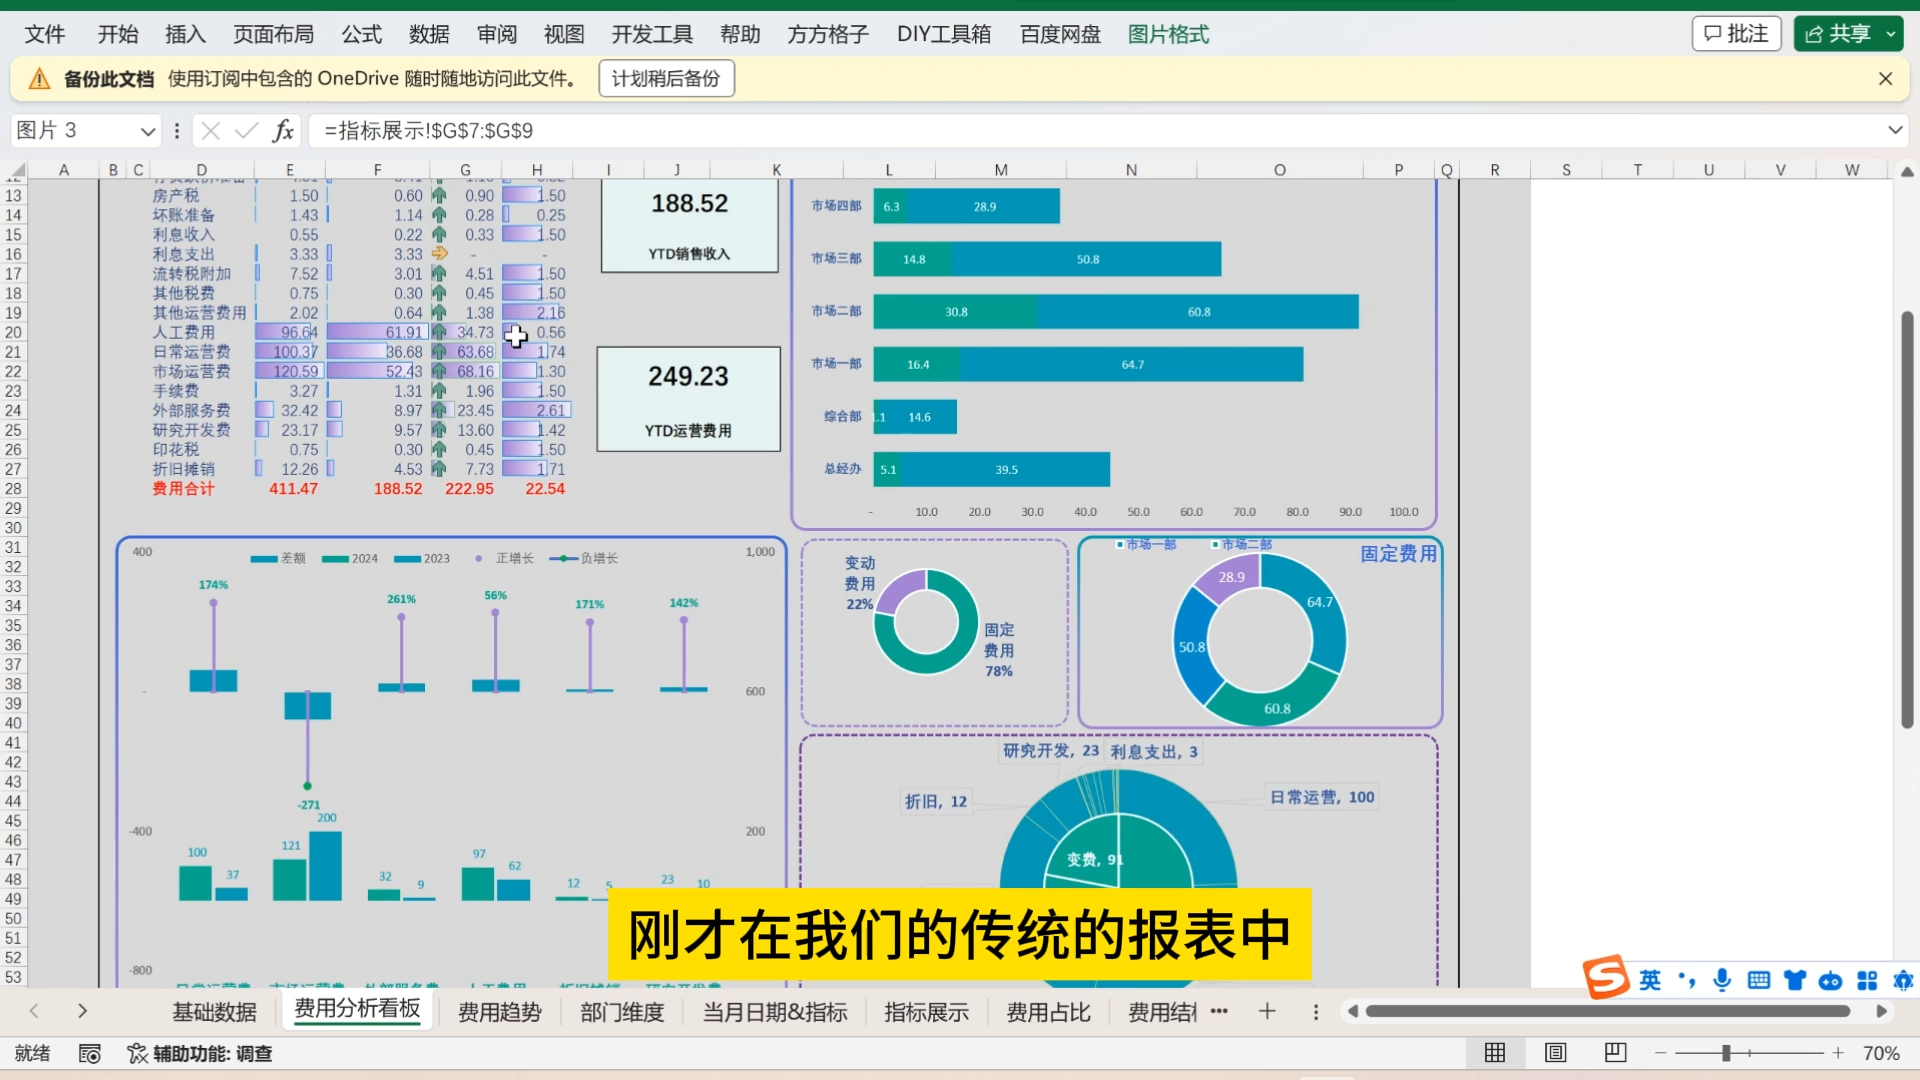Viewport: 1920px width, 1080px height.
Task: Open the 视图 ribbon tab
Action: coord(564,34)
